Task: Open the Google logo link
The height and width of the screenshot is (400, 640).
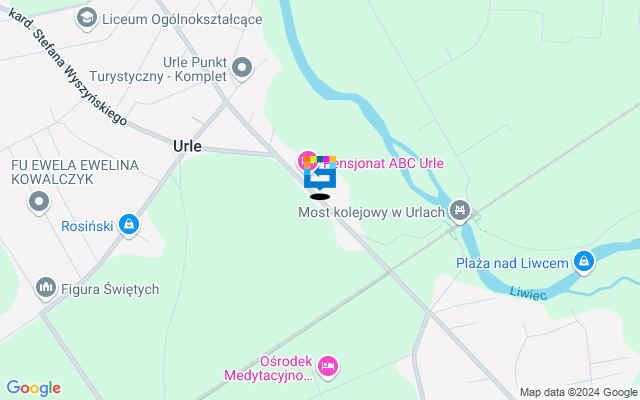Action: point(33,388)
